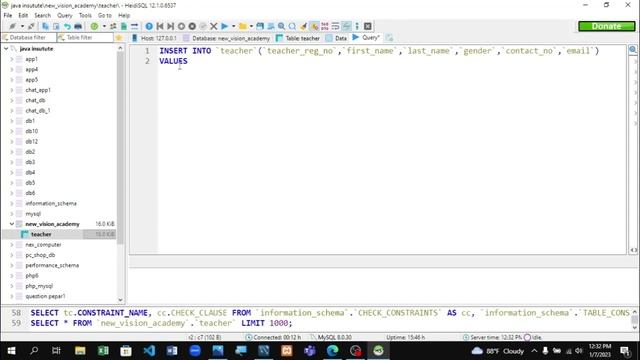Open the session manager connect icon
The width and height of the screenshot is (640, 360).
(13, 26)
